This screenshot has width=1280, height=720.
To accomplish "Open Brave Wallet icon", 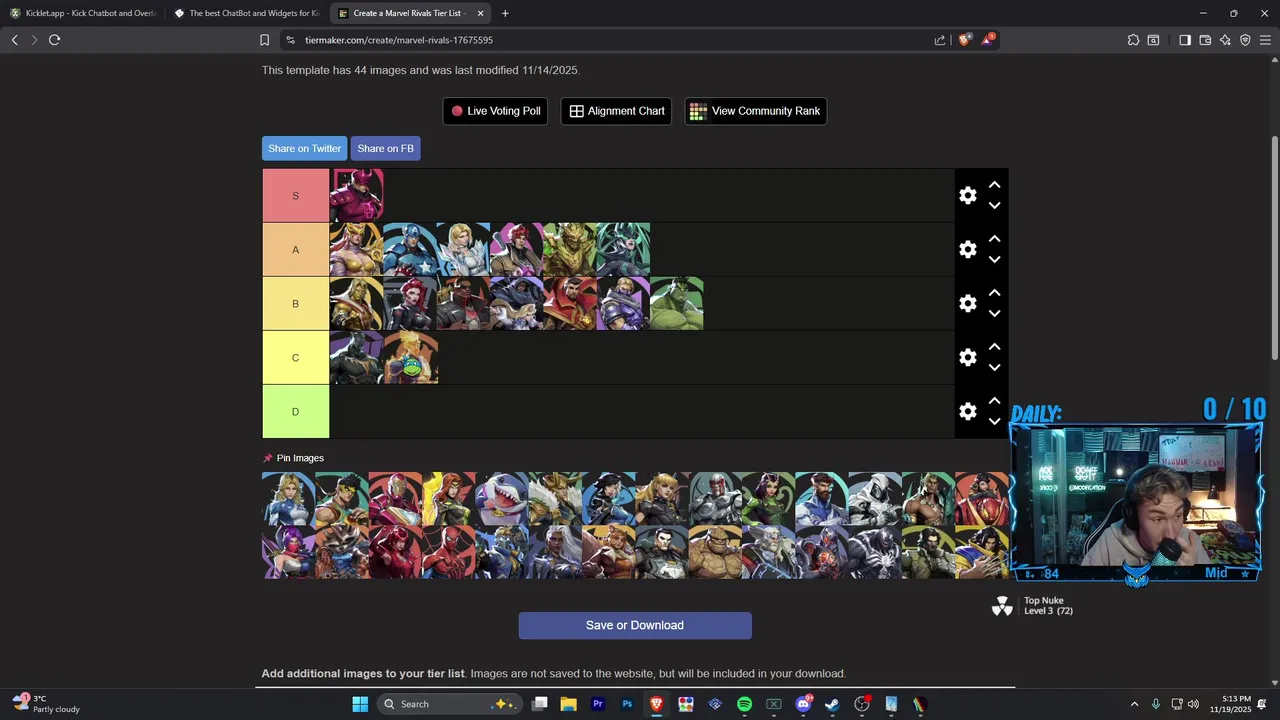I will (x=1205, y=40).
